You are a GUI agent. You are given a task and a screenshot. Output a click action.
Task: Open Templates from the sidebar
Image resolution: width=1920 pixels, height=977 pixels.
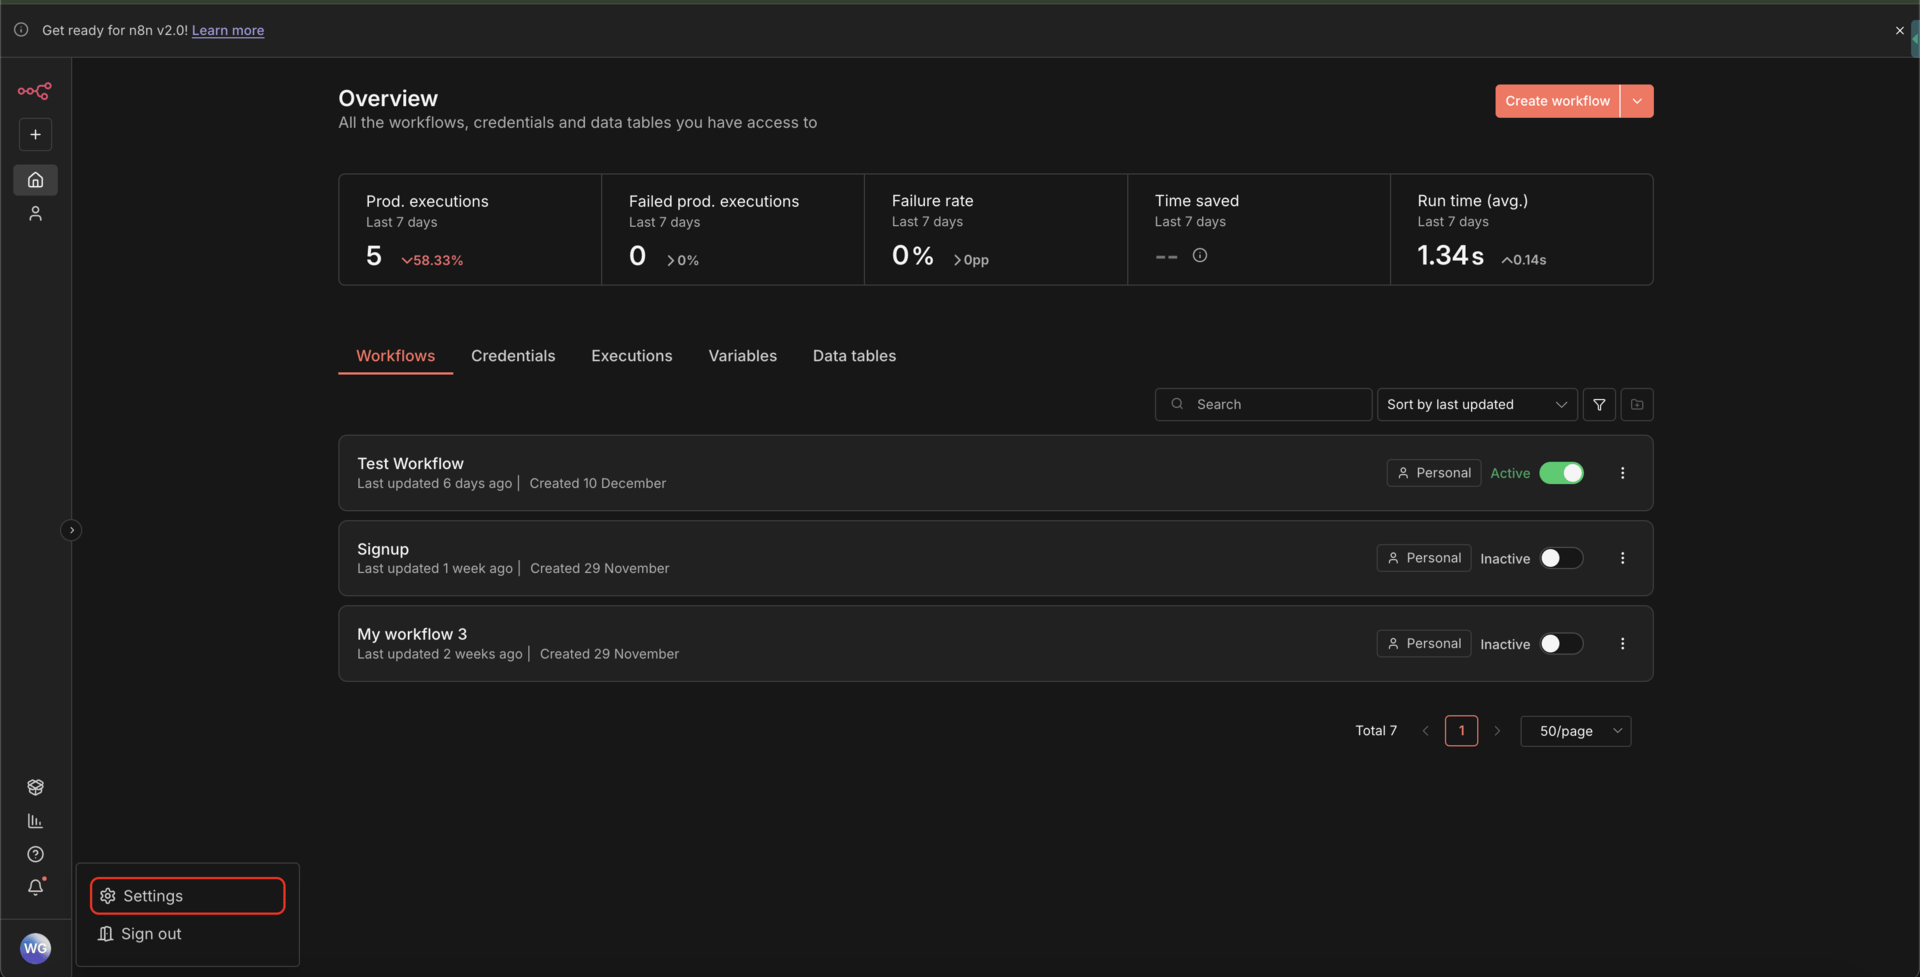pos(35,787)
